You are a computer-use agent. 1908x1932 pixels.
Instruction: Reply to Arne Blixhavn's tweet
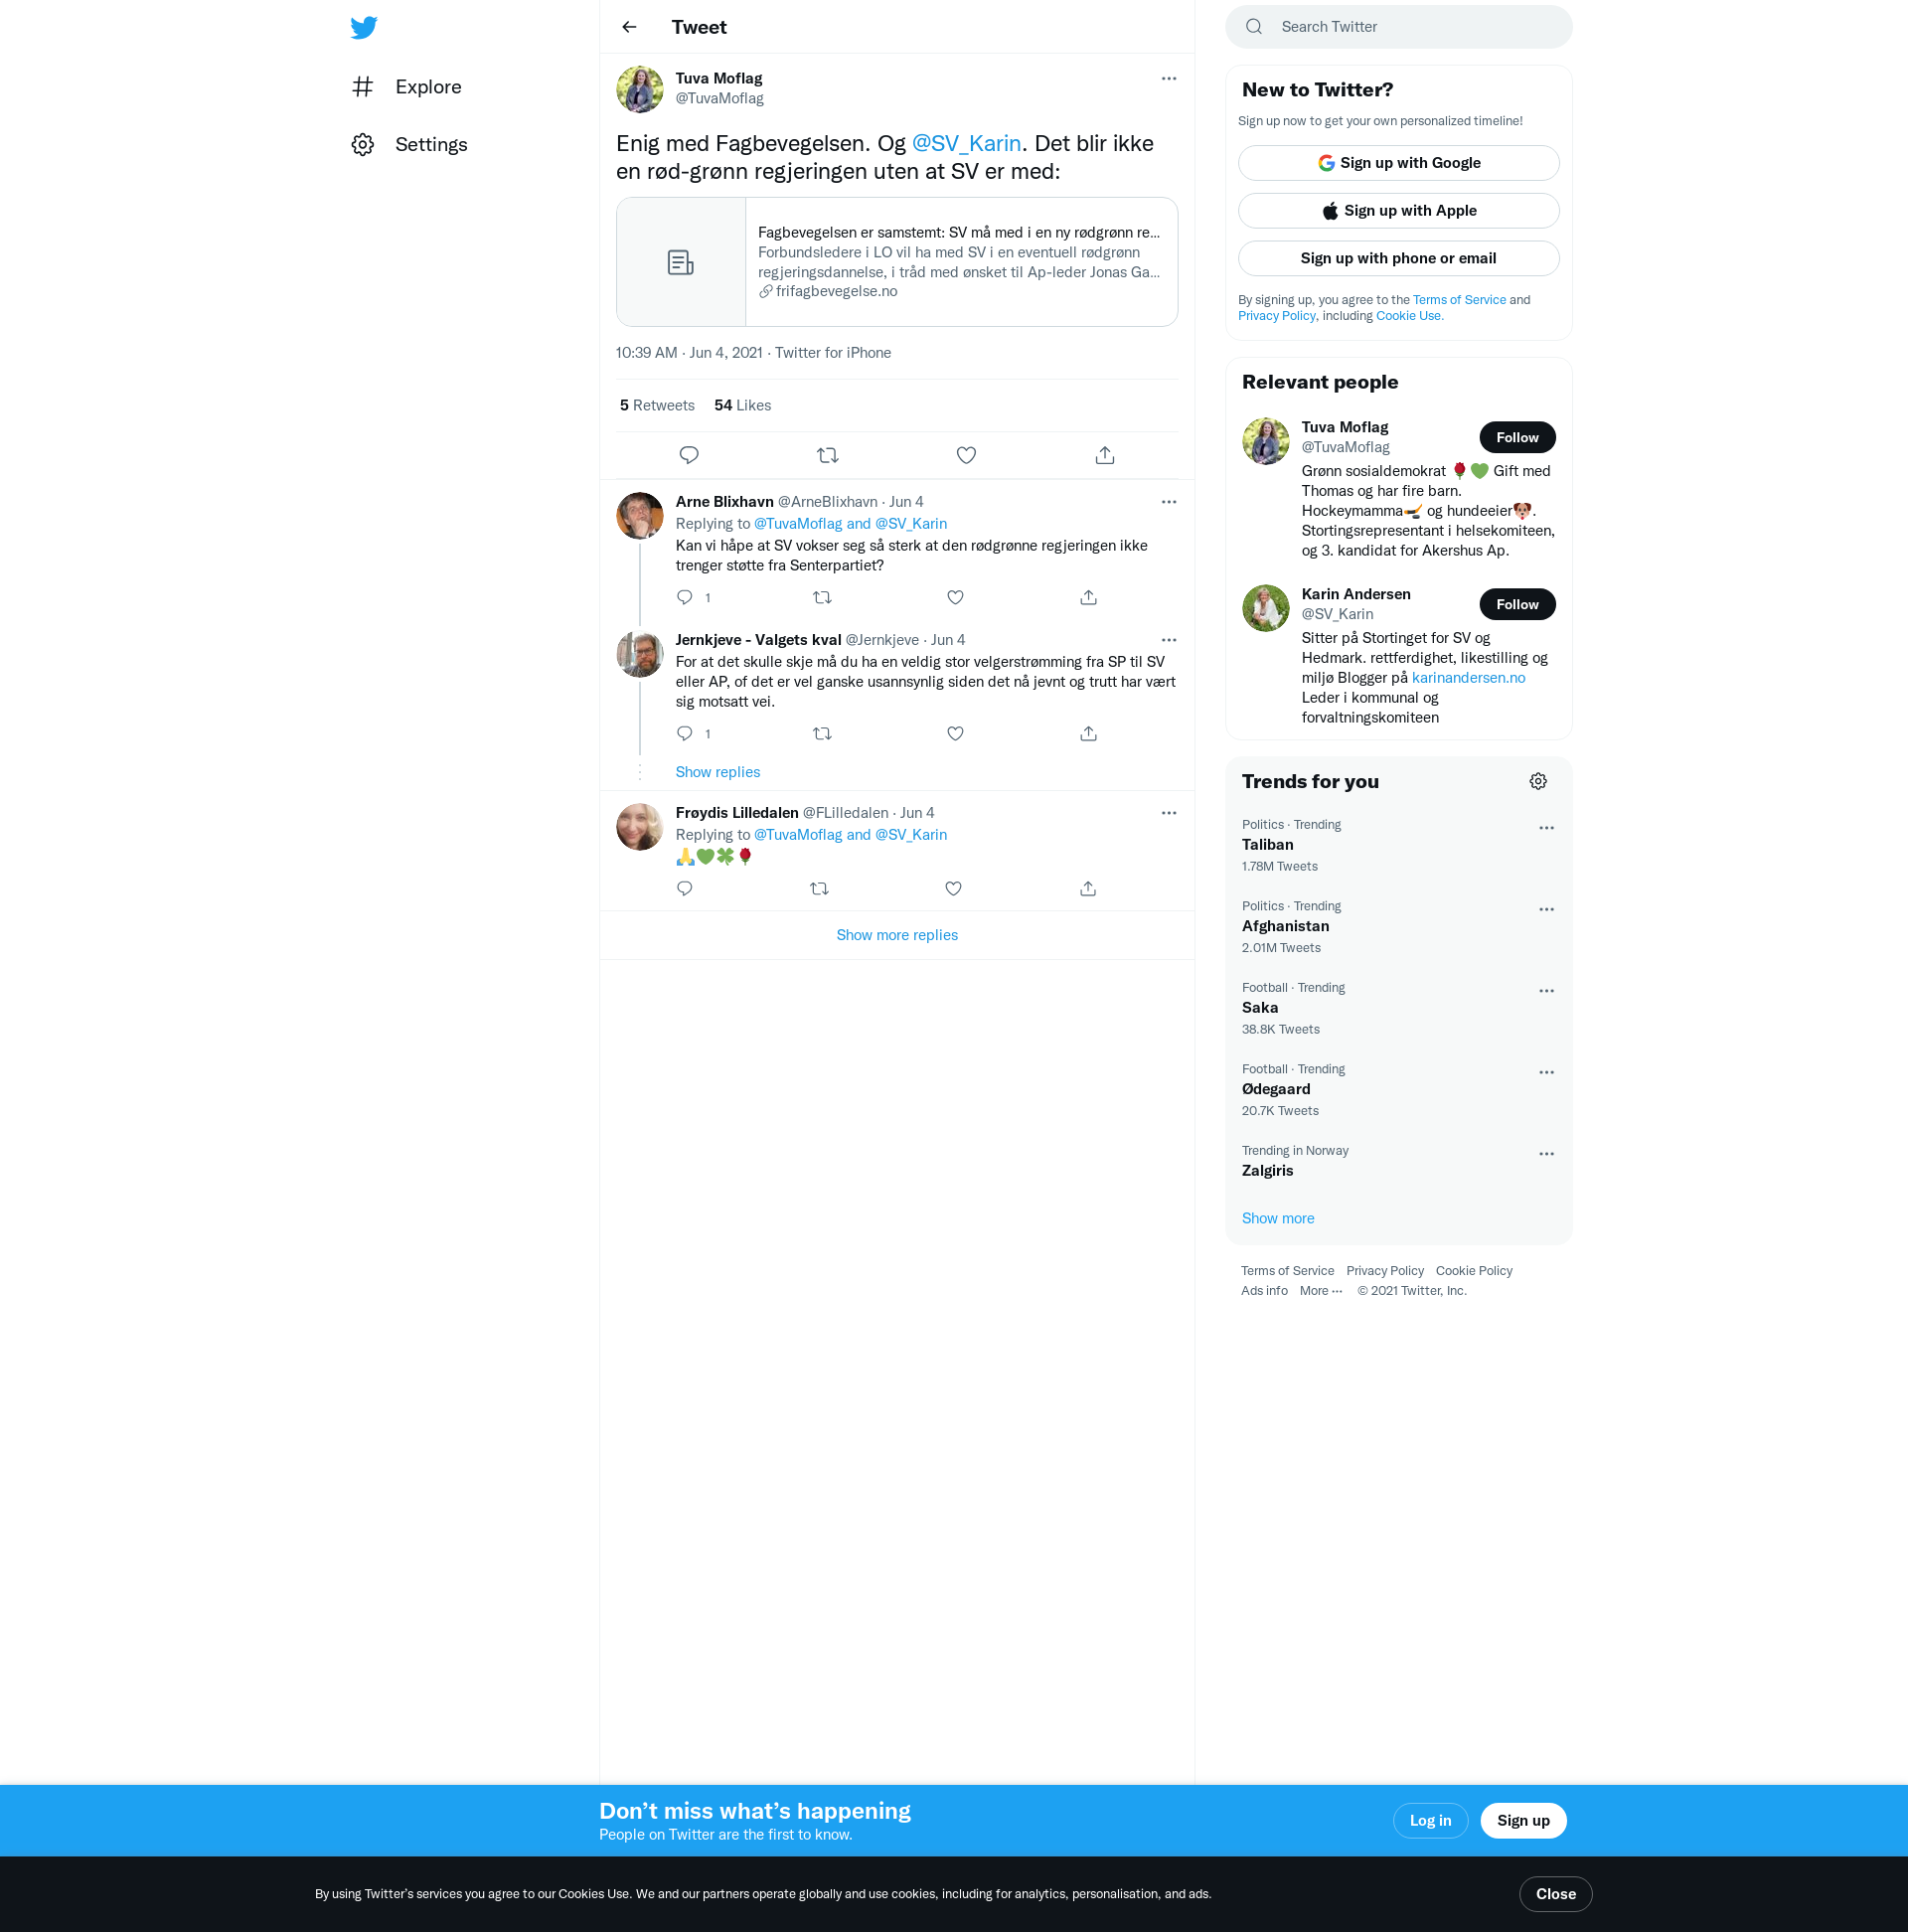pyautogui.click(x=685, y=597)
